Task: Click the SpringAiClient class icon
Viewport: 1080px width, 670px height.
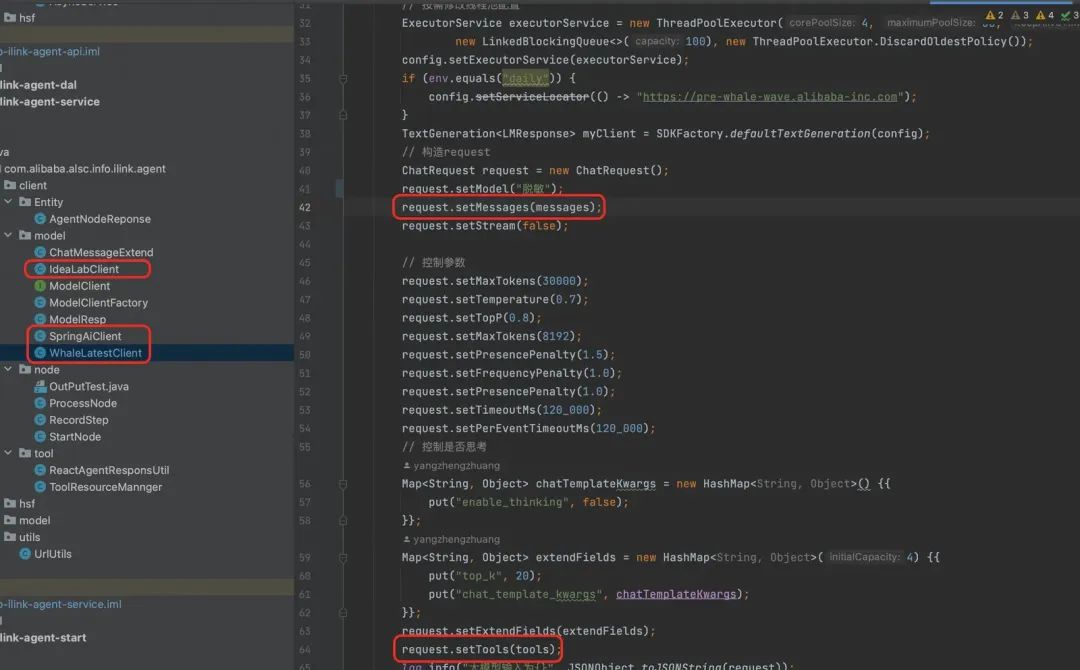Action: (40, 336)
